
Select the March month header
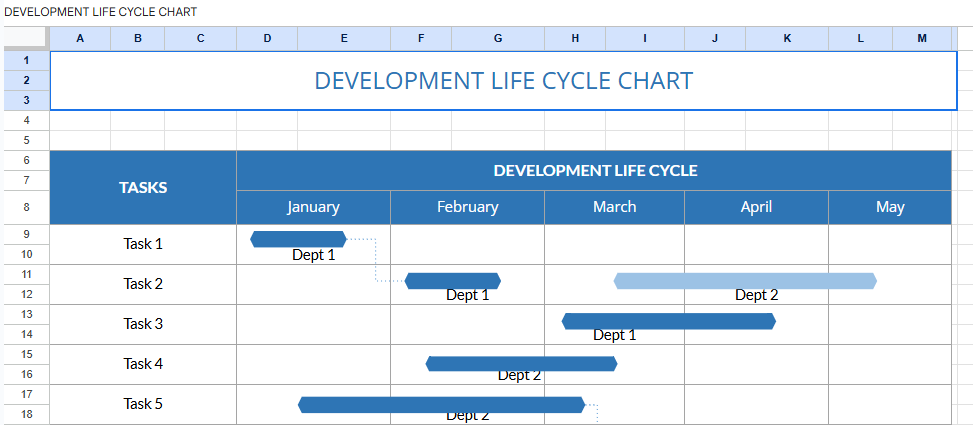[x=614, y=207]
